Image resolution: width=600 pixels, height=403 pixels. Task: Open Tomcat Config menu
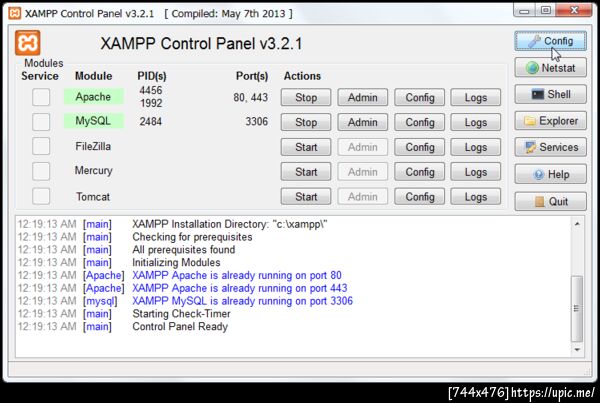coord(419,197)
